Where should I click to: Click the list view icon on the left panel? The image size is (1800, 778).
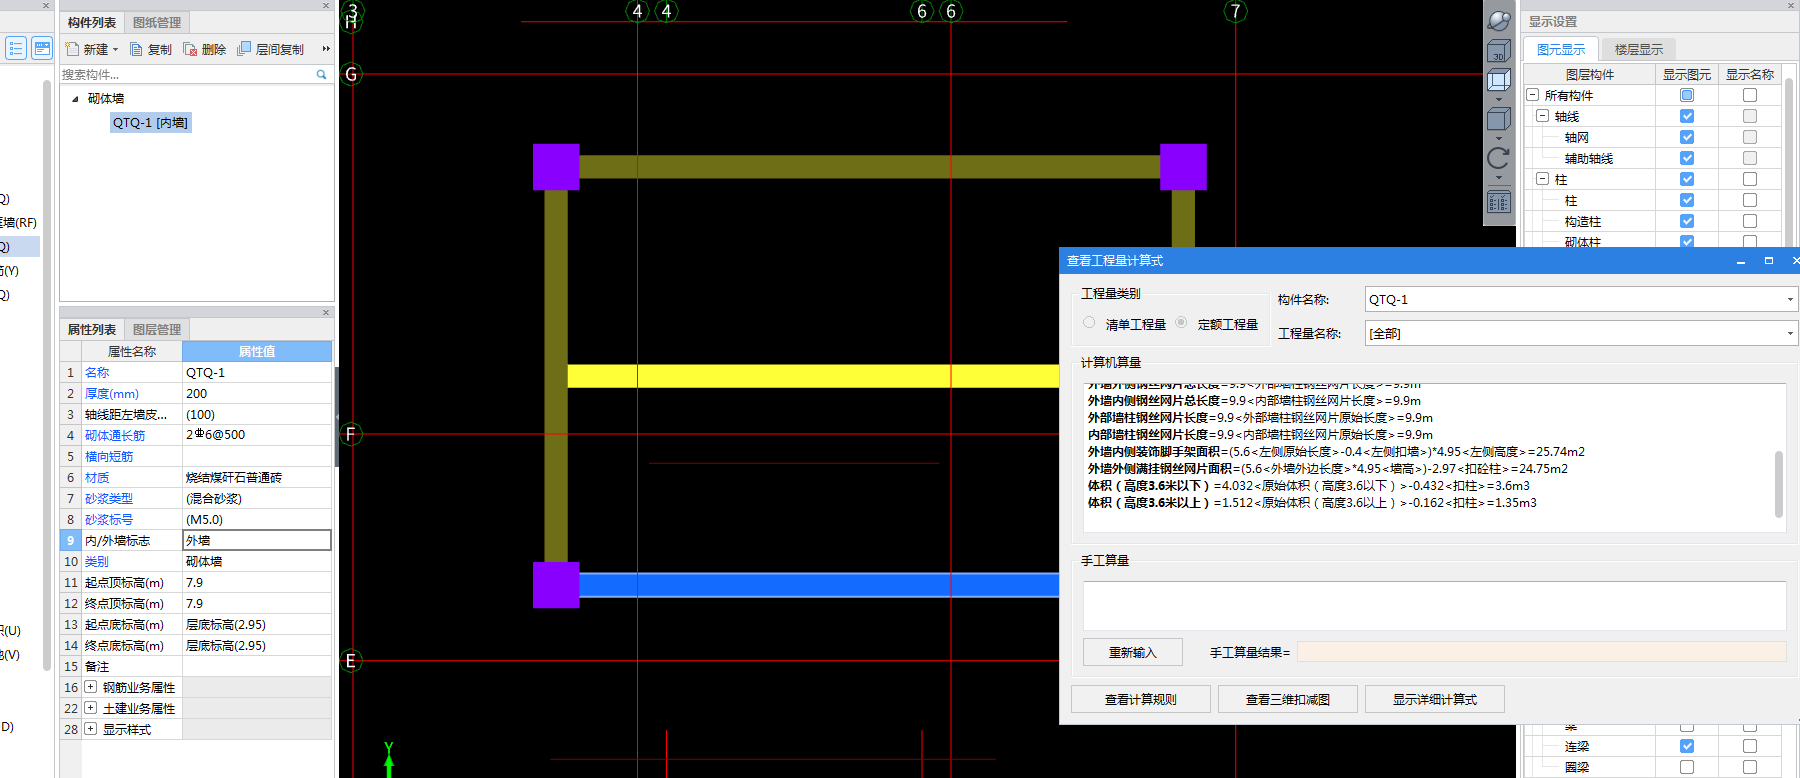click(x=16, y=48)
